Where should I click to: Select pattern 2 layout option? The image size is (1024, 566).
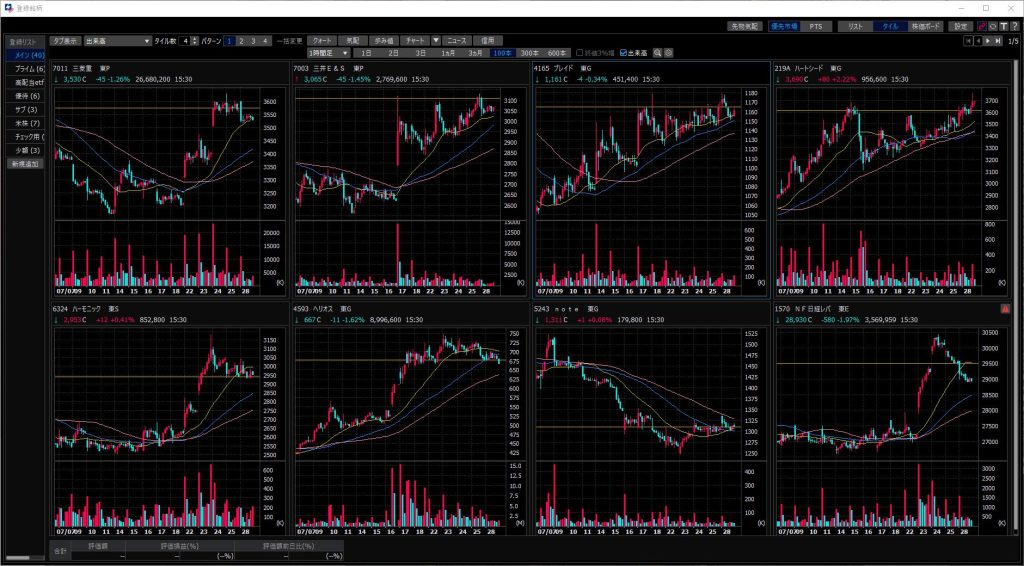241,41
